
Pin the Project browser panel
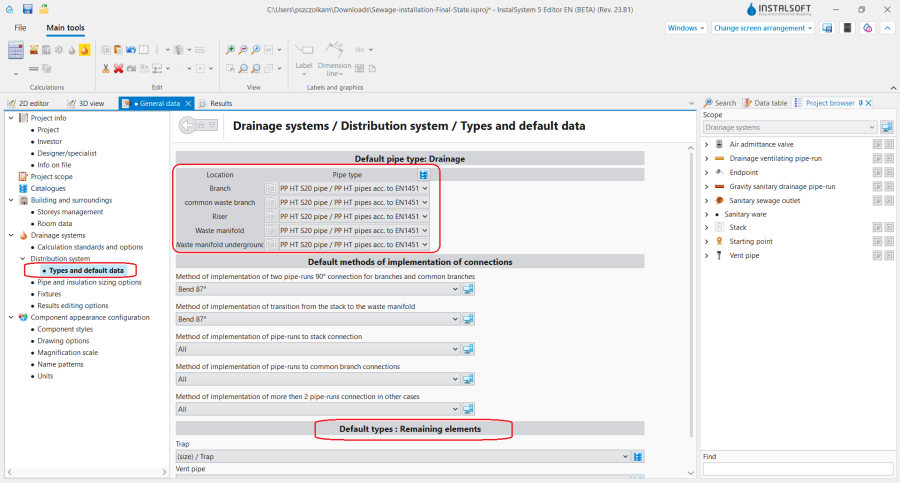[x=860, y=103]
